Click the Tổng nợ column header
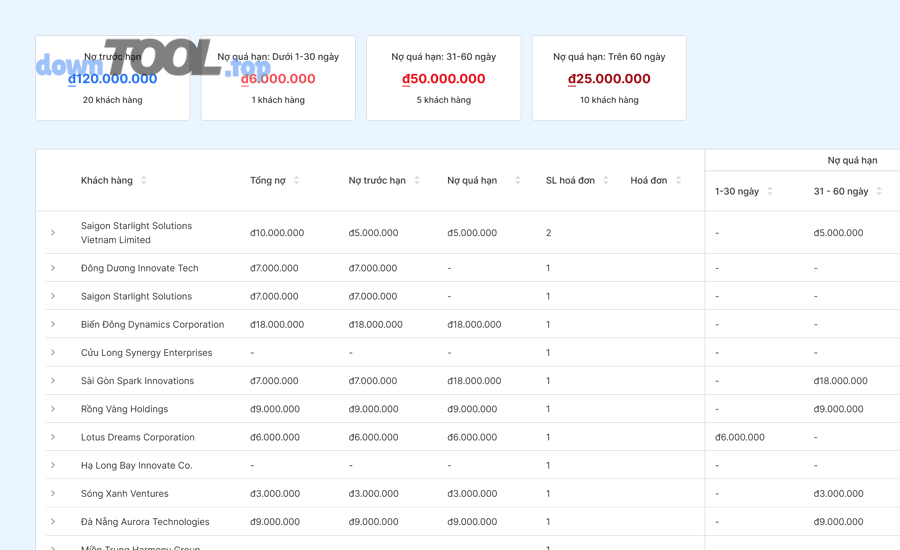The image size is (900, 550). tap(267, 180)
